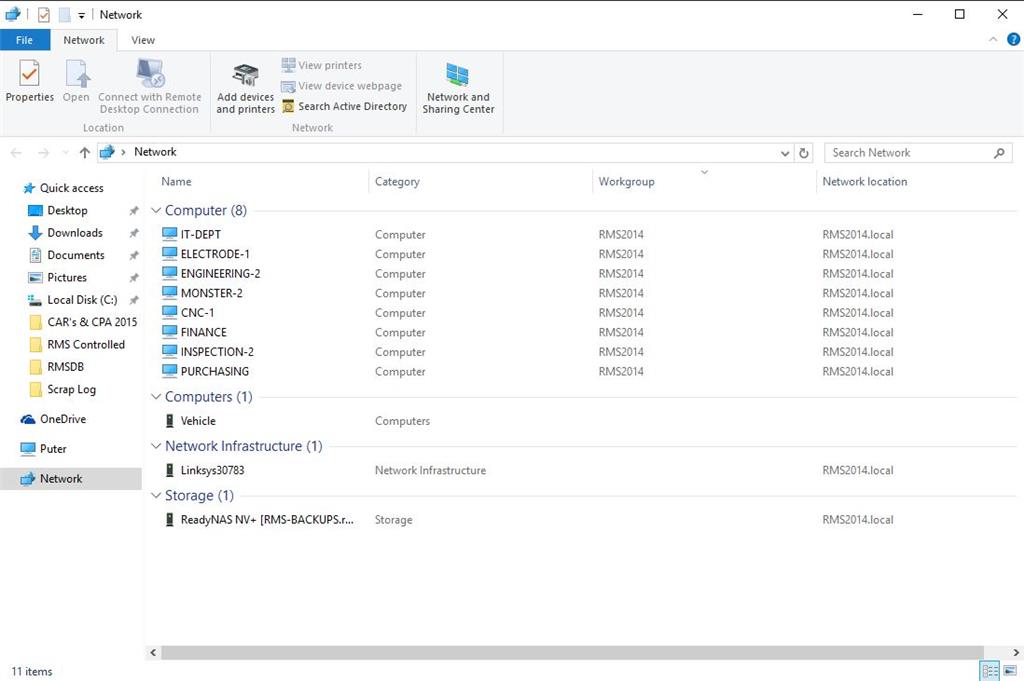Select the ENGINEERING-2 computer
Image resolution: width=1024 pixels, height=681 pixels.
[220, 274]
